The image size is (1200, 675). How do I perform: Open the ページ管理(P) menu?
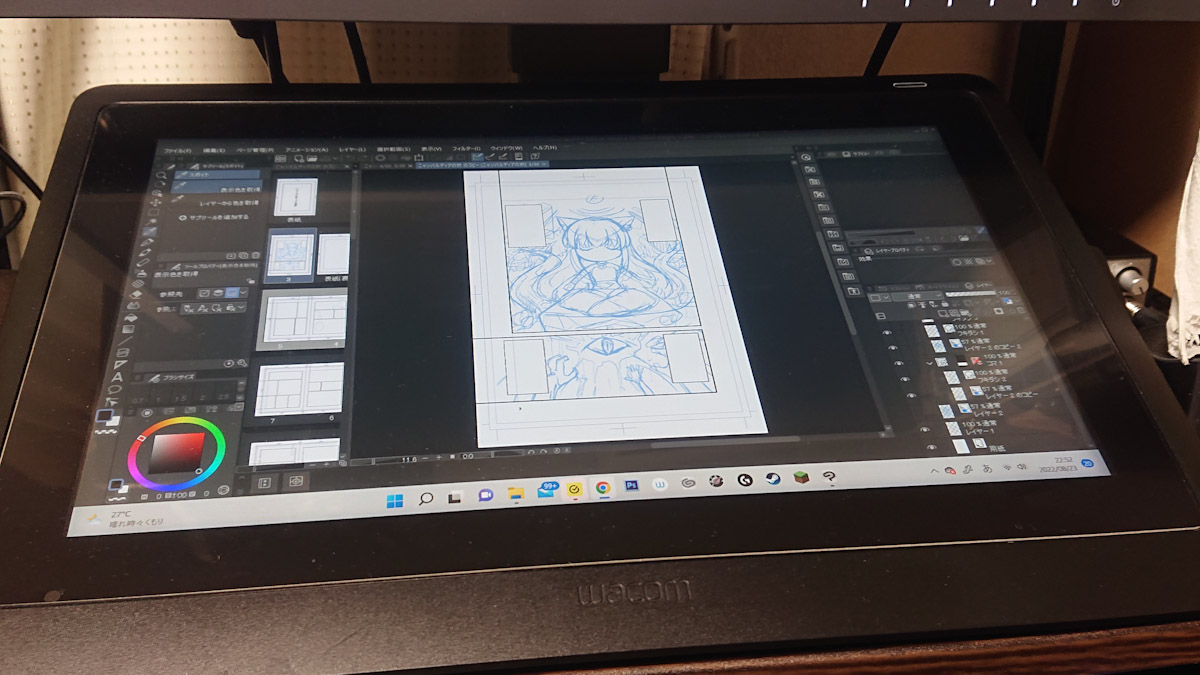254,150
